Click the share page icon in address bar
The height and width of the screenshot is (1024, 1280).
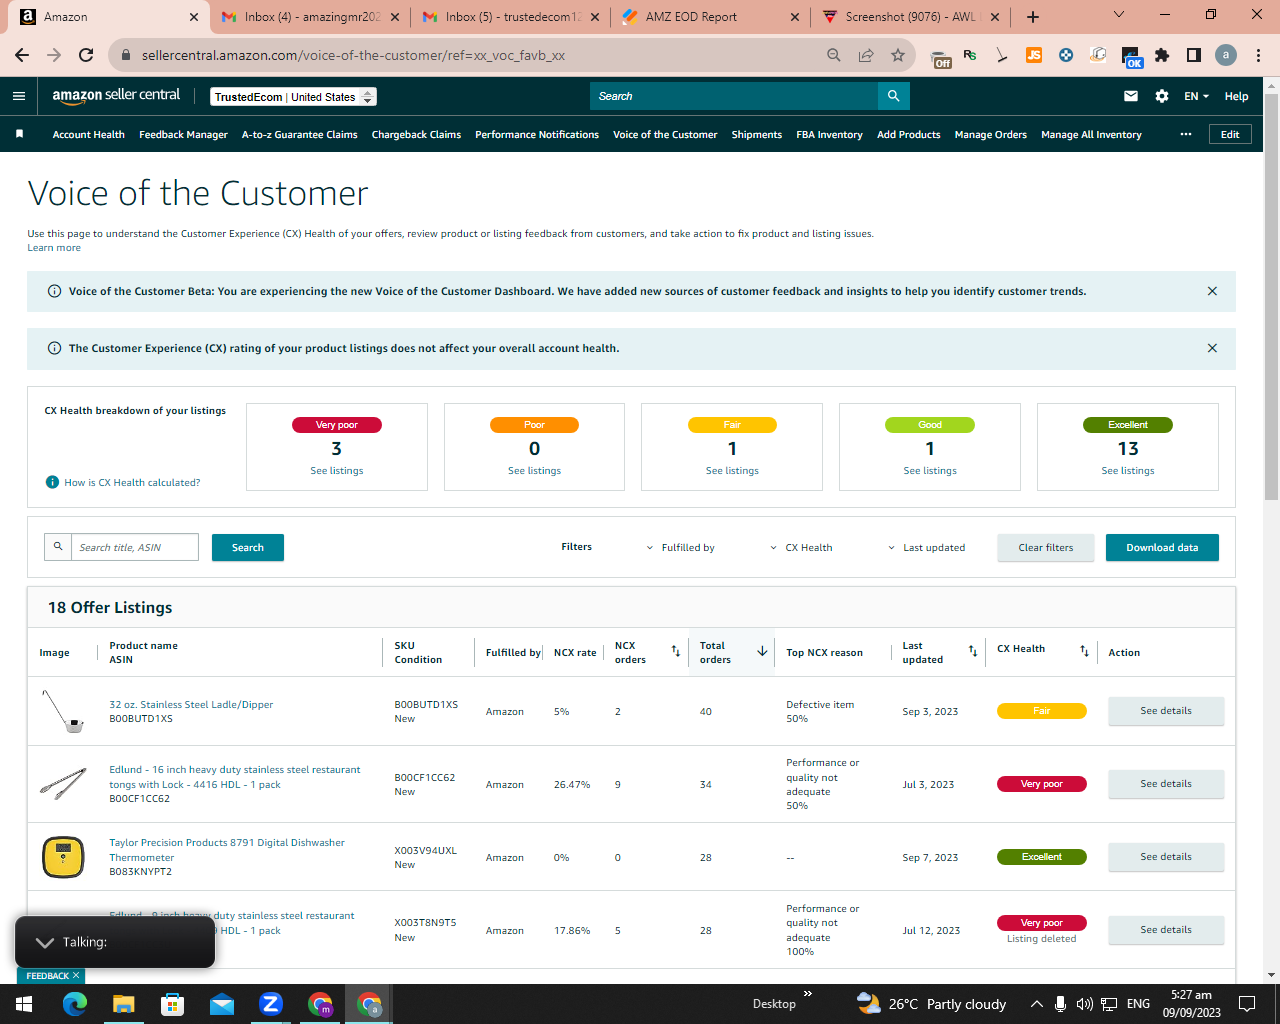866,55
